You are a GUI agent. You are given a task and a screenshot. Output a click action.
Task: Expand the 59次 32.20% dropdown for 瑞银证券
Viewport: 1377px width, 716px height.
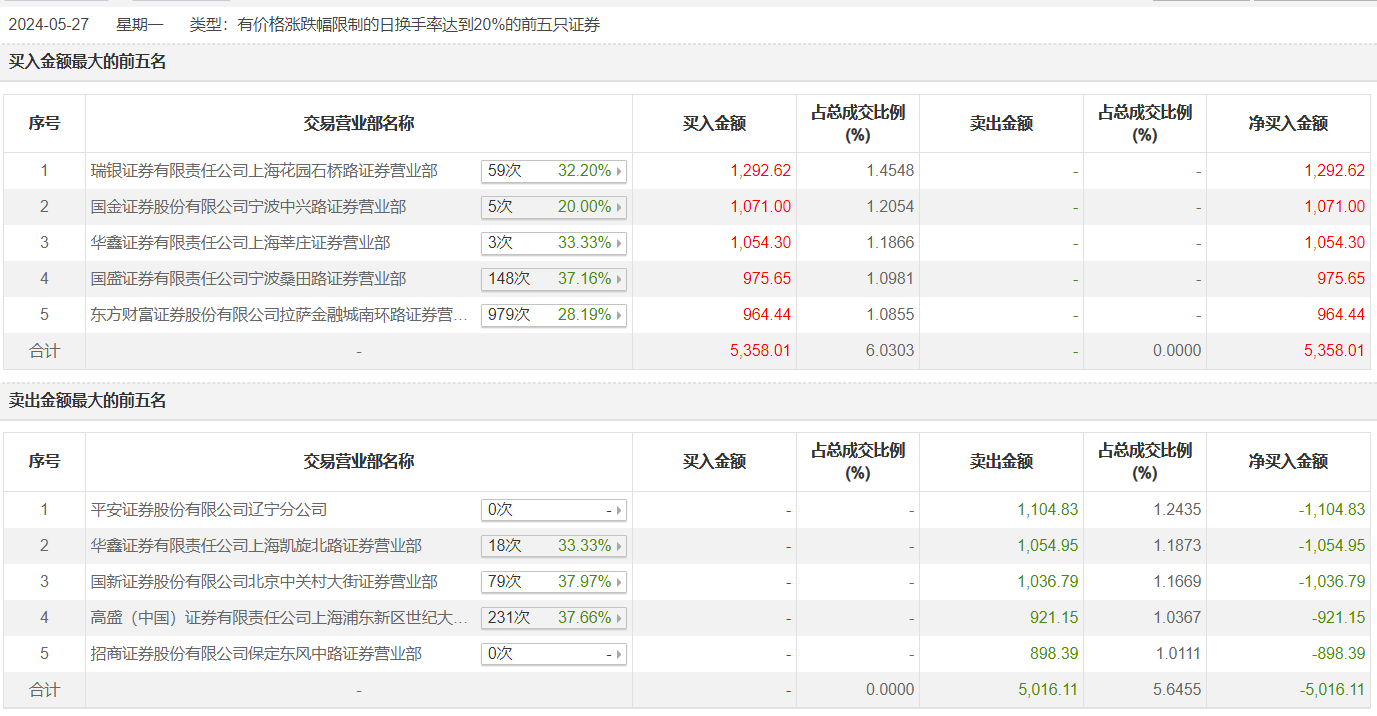(x=554, y=171)
